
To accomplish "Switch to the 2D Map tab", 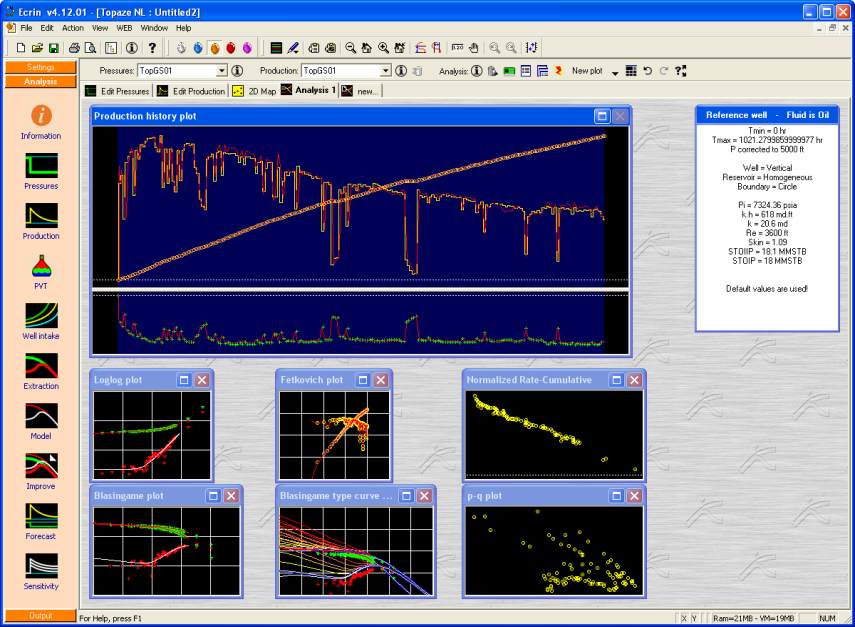I will [x=254, y=91].
